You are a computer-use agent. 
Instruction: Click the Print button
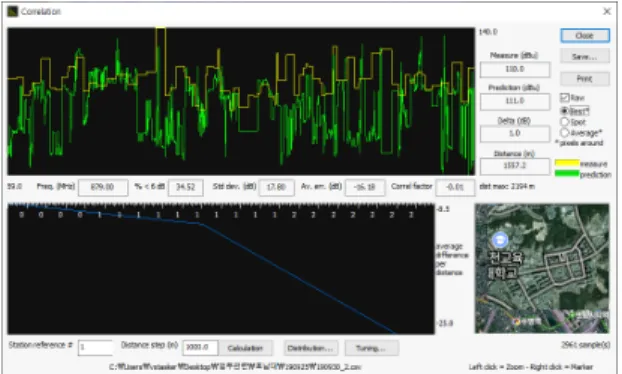coord(585,79)
